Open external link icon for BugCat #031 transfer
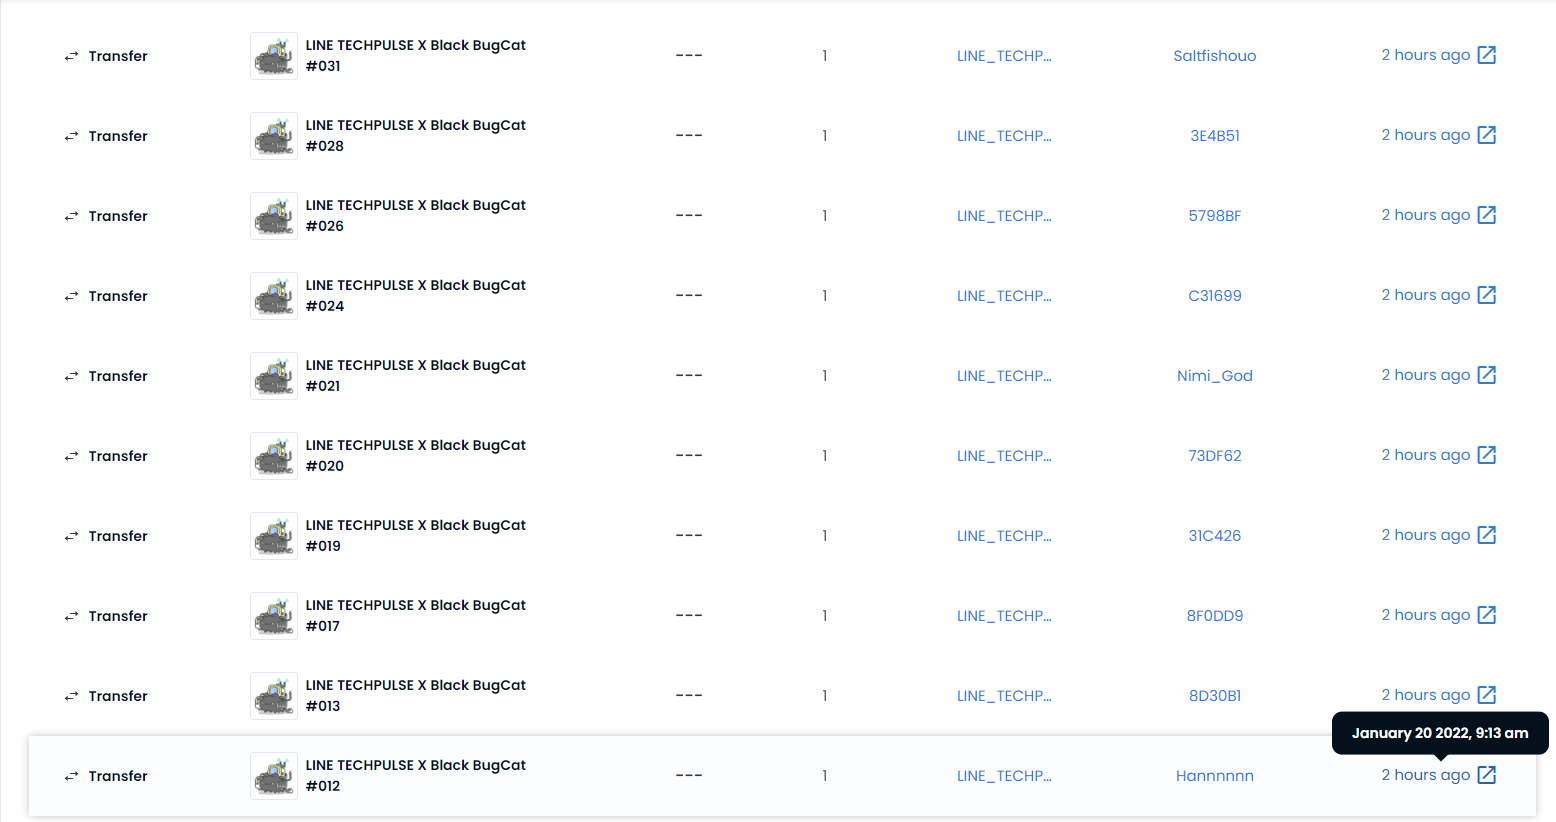Image resolution: width=1556 pixels, height=822 pixels. 1487,55
